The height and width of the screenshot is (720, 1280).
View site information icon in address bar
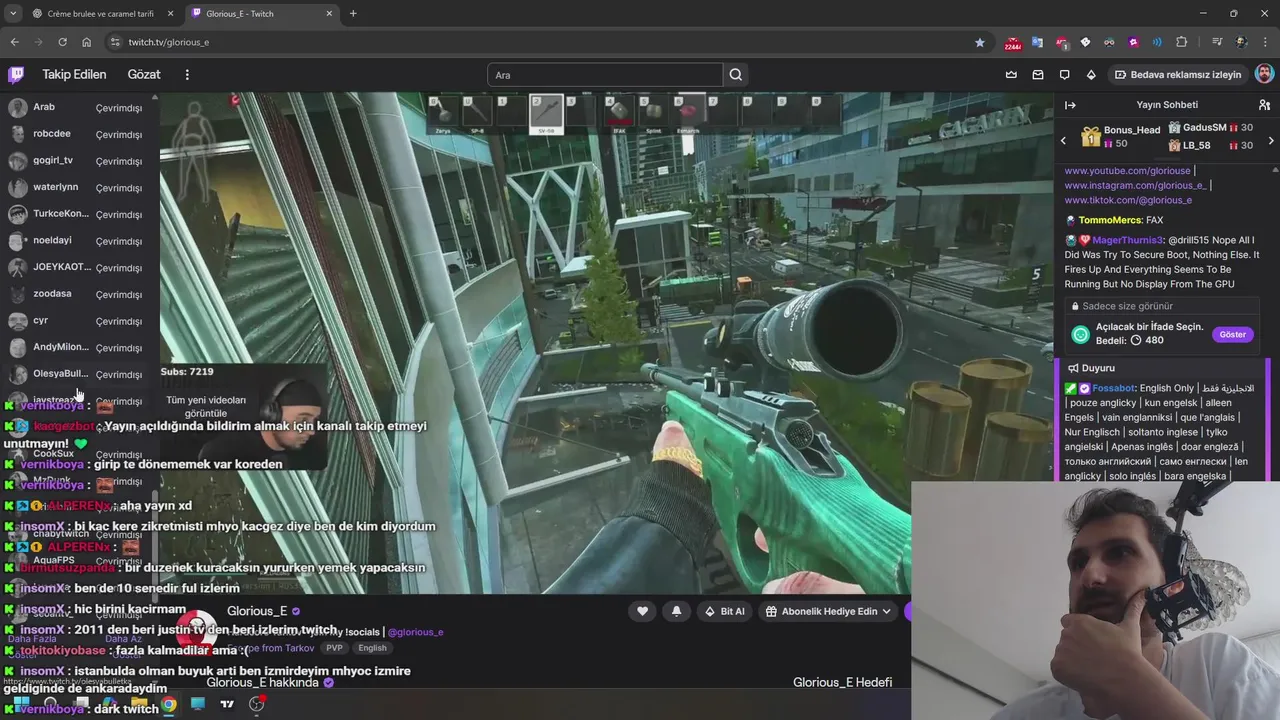tap(115, 42)
